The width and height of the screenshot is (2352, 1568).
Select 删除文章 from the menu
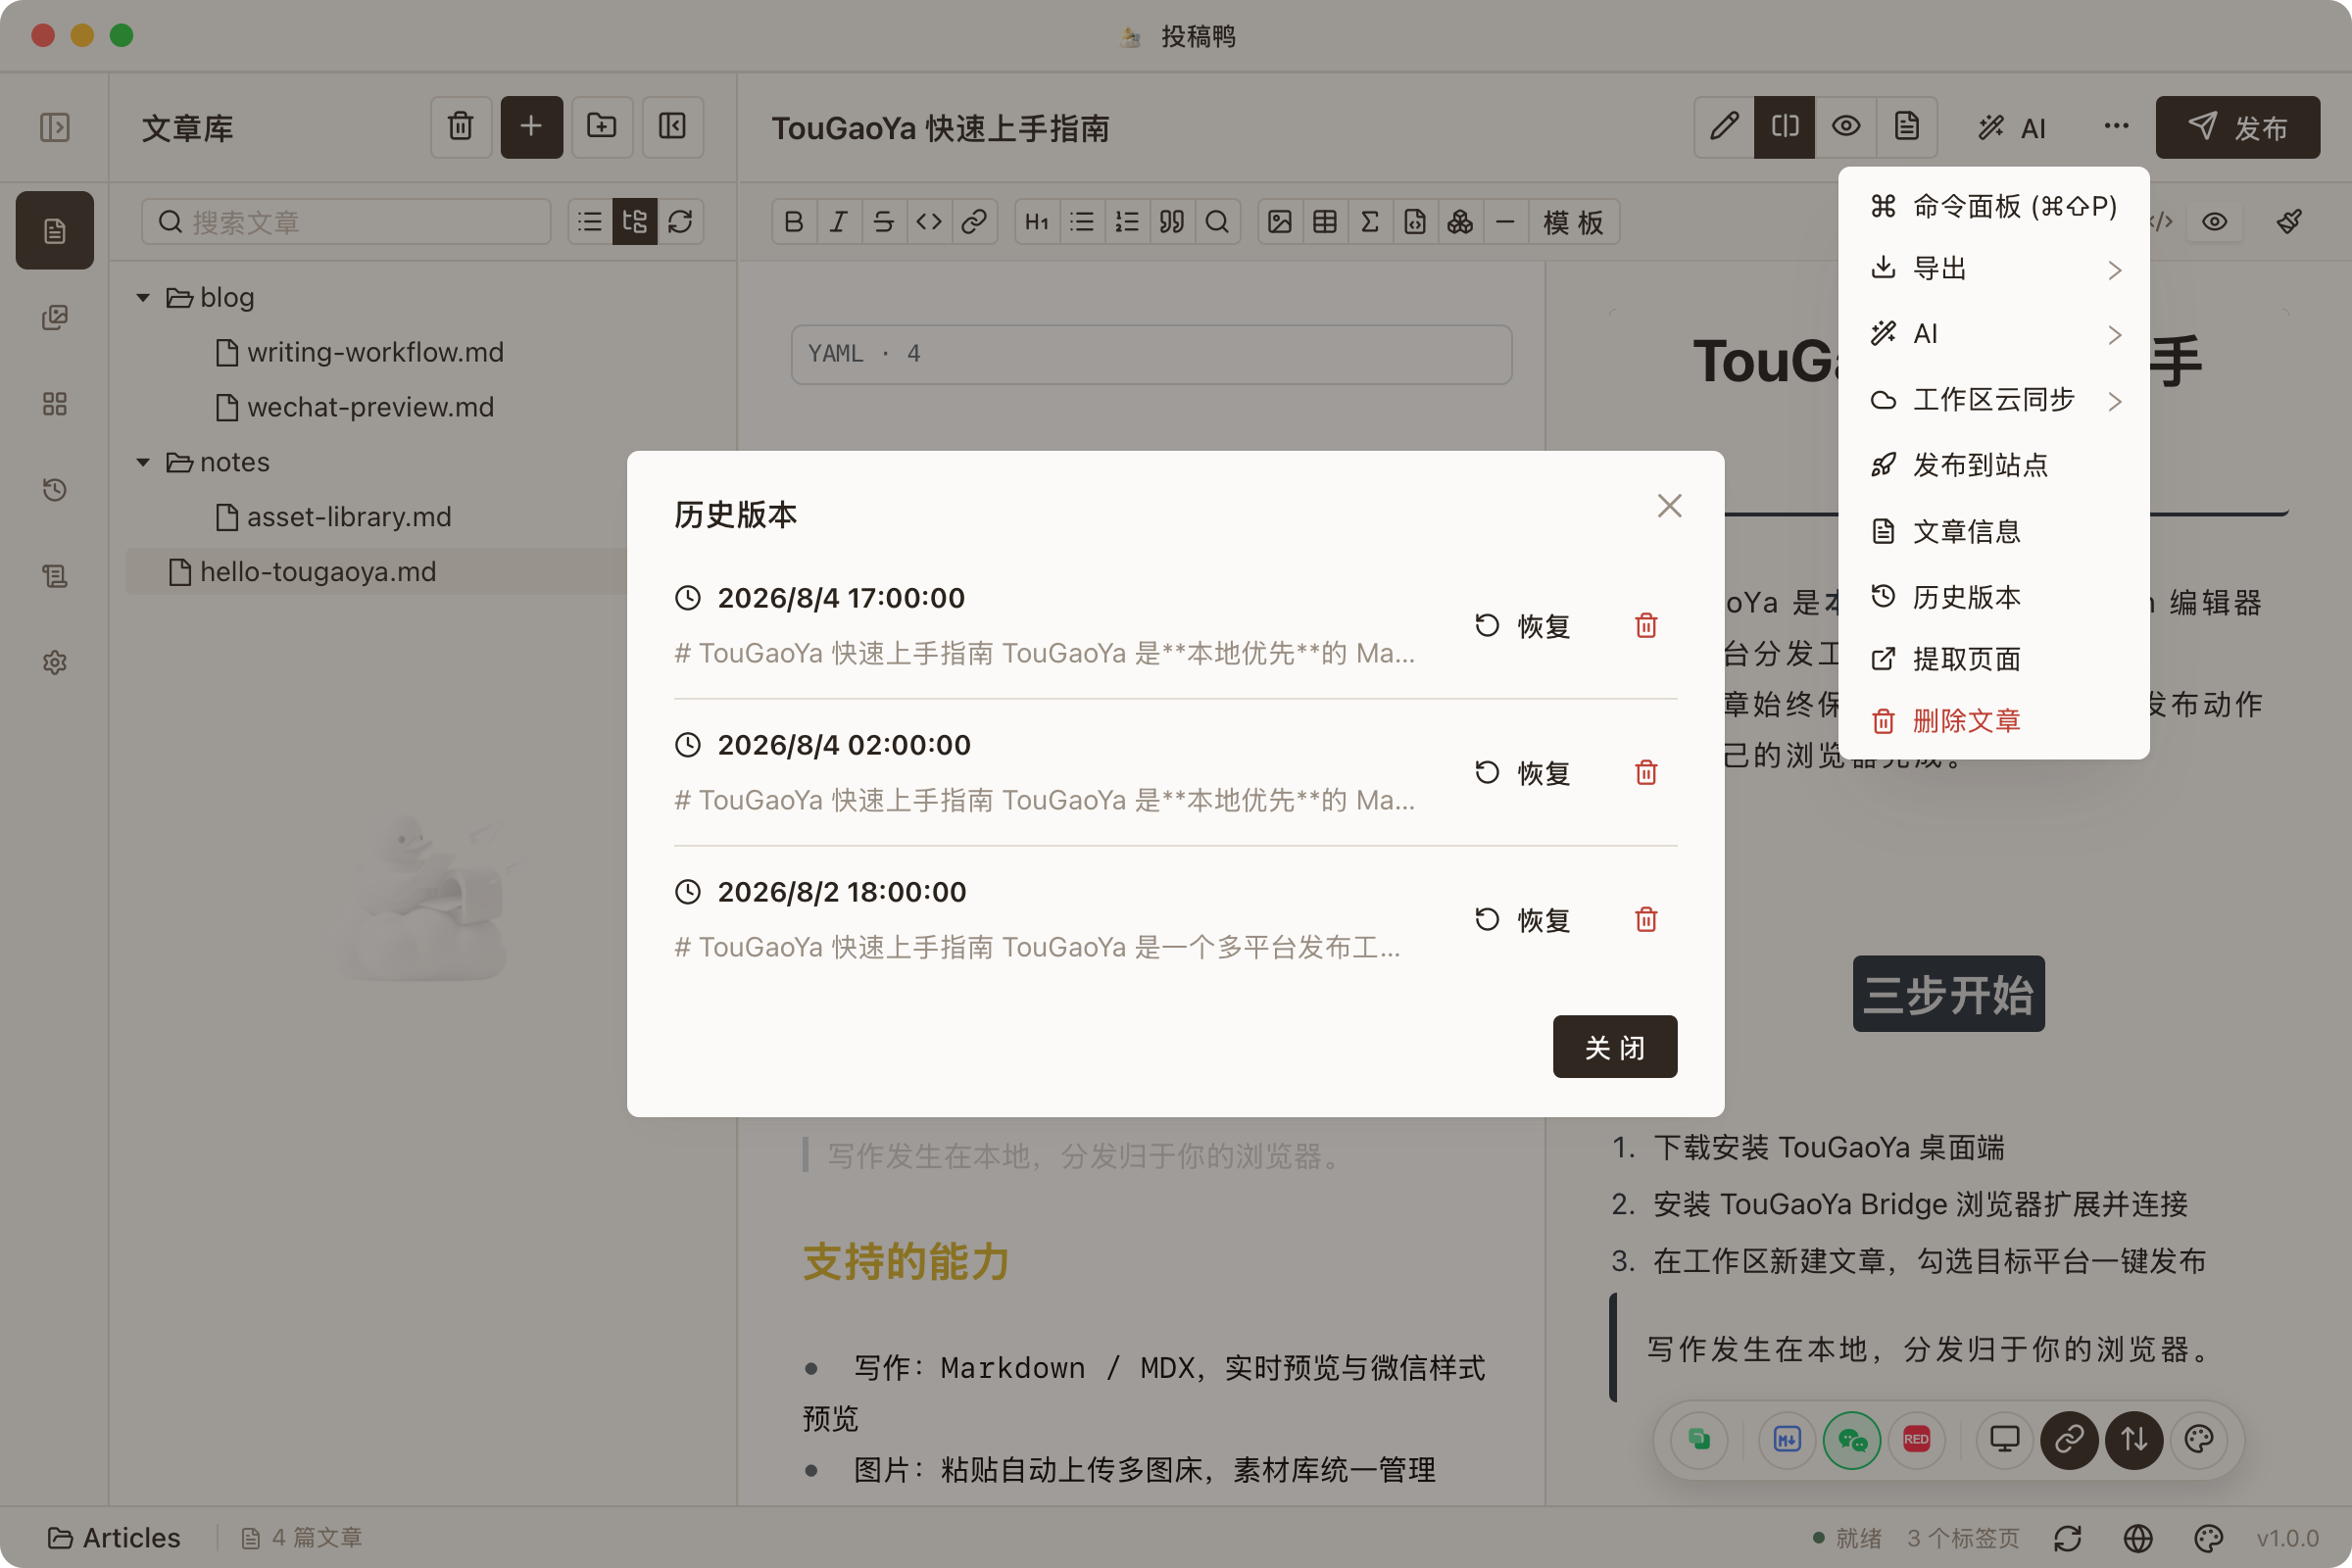(x=1994, y=721)
